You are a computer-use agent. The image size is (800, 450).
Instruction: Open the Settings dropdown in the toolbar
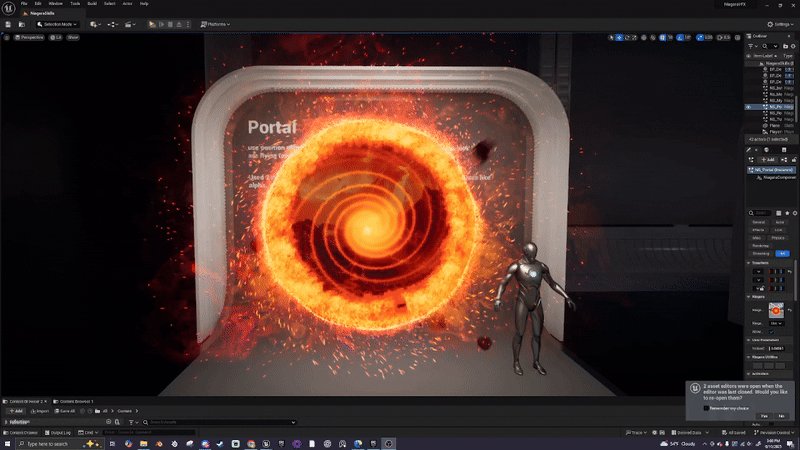pos(780,24)
